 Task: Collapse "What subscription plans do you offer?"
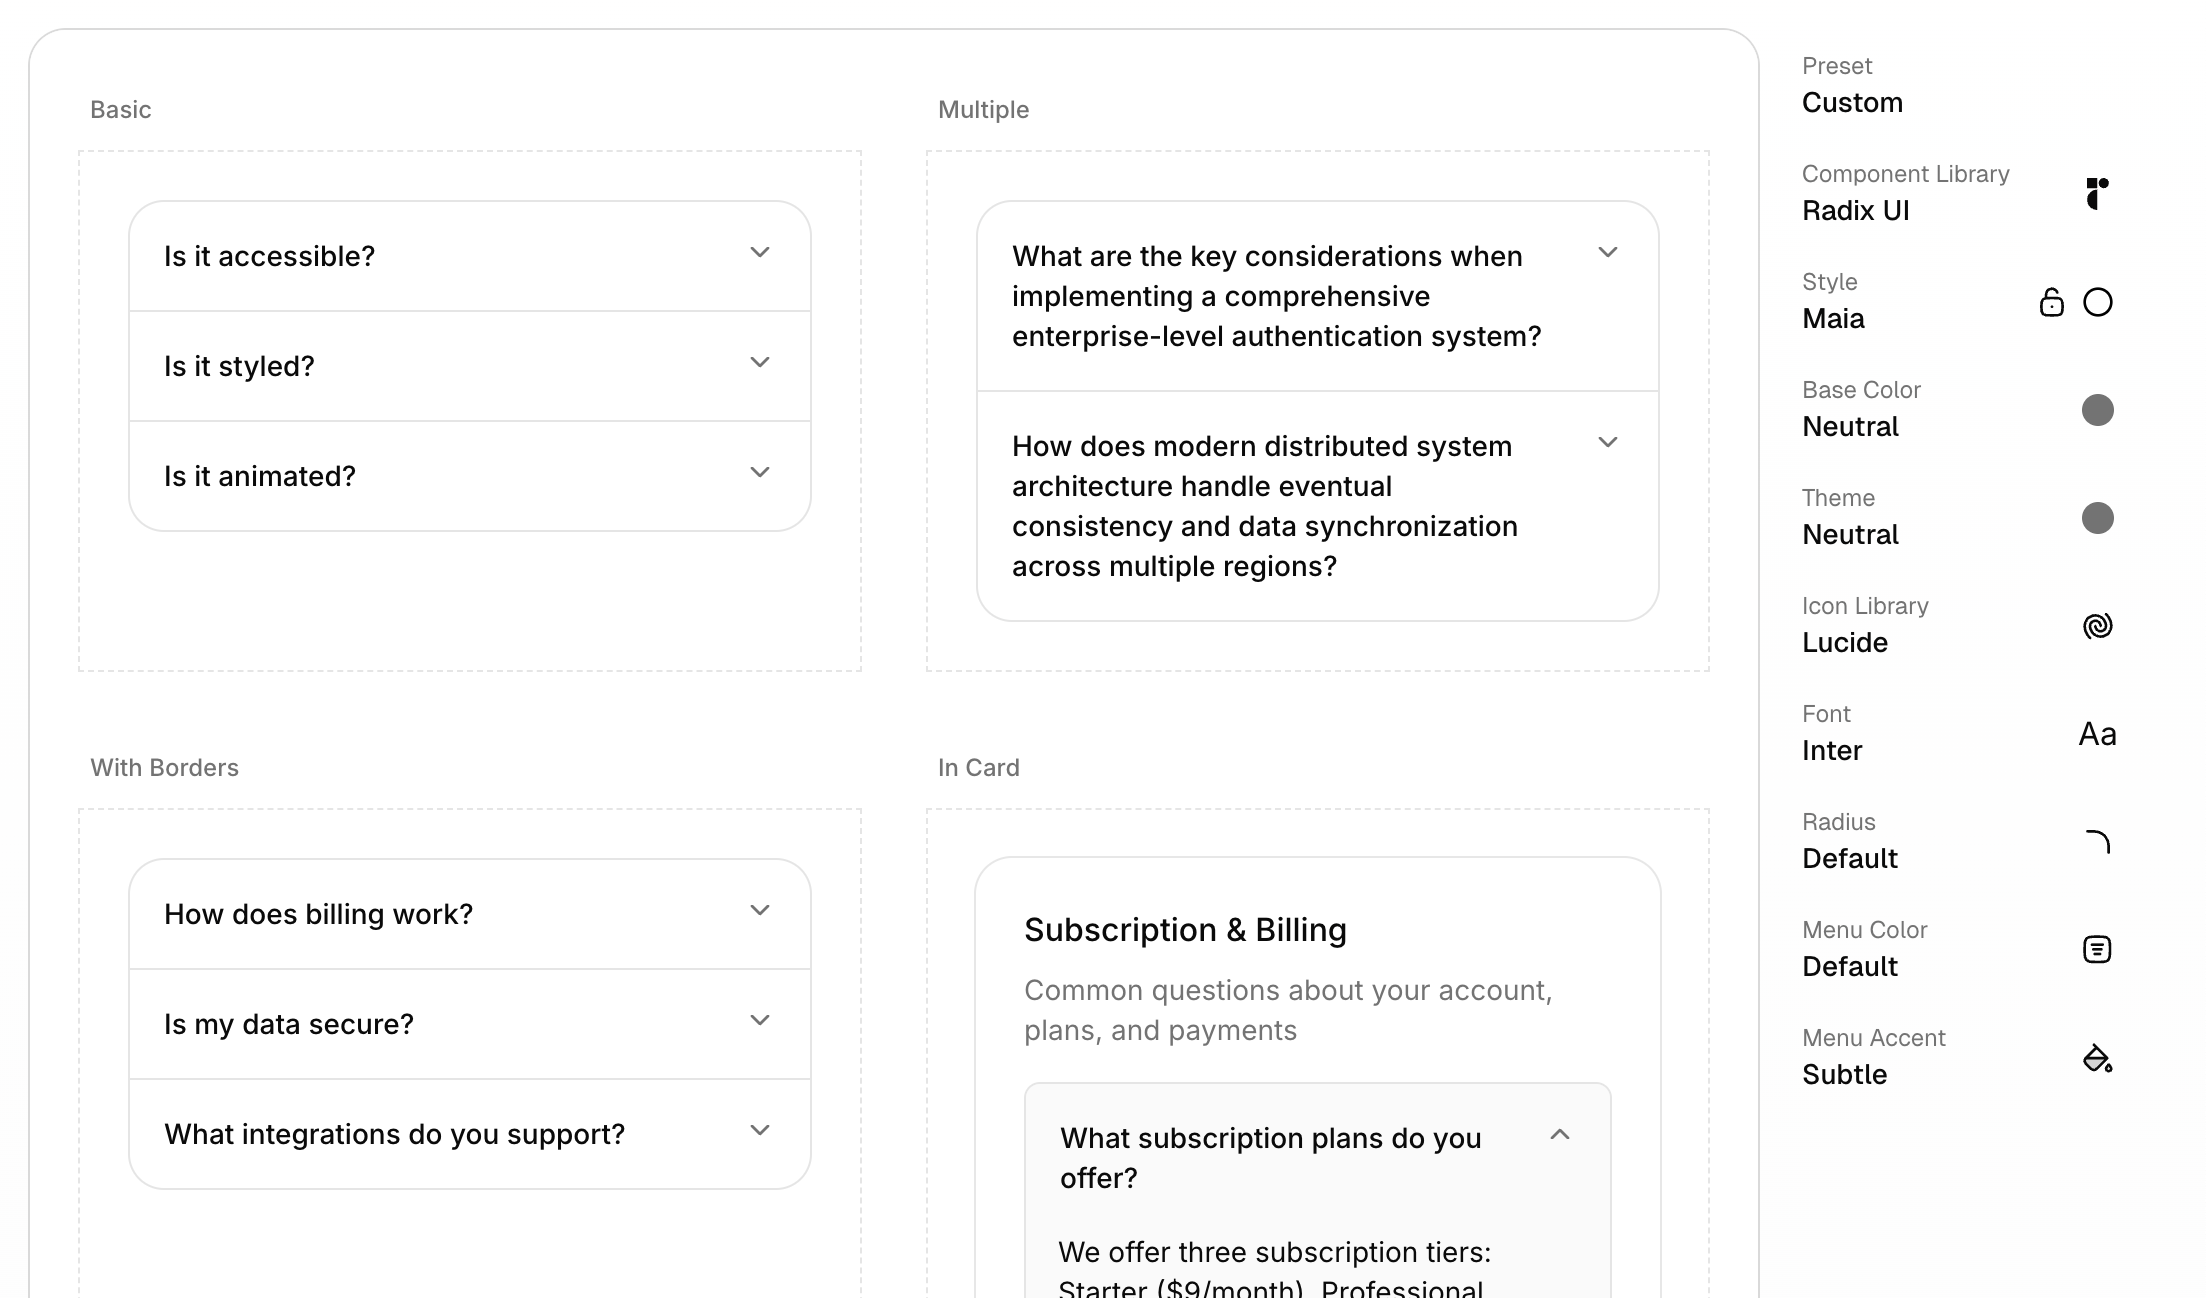click(x=1559, y=1135)
